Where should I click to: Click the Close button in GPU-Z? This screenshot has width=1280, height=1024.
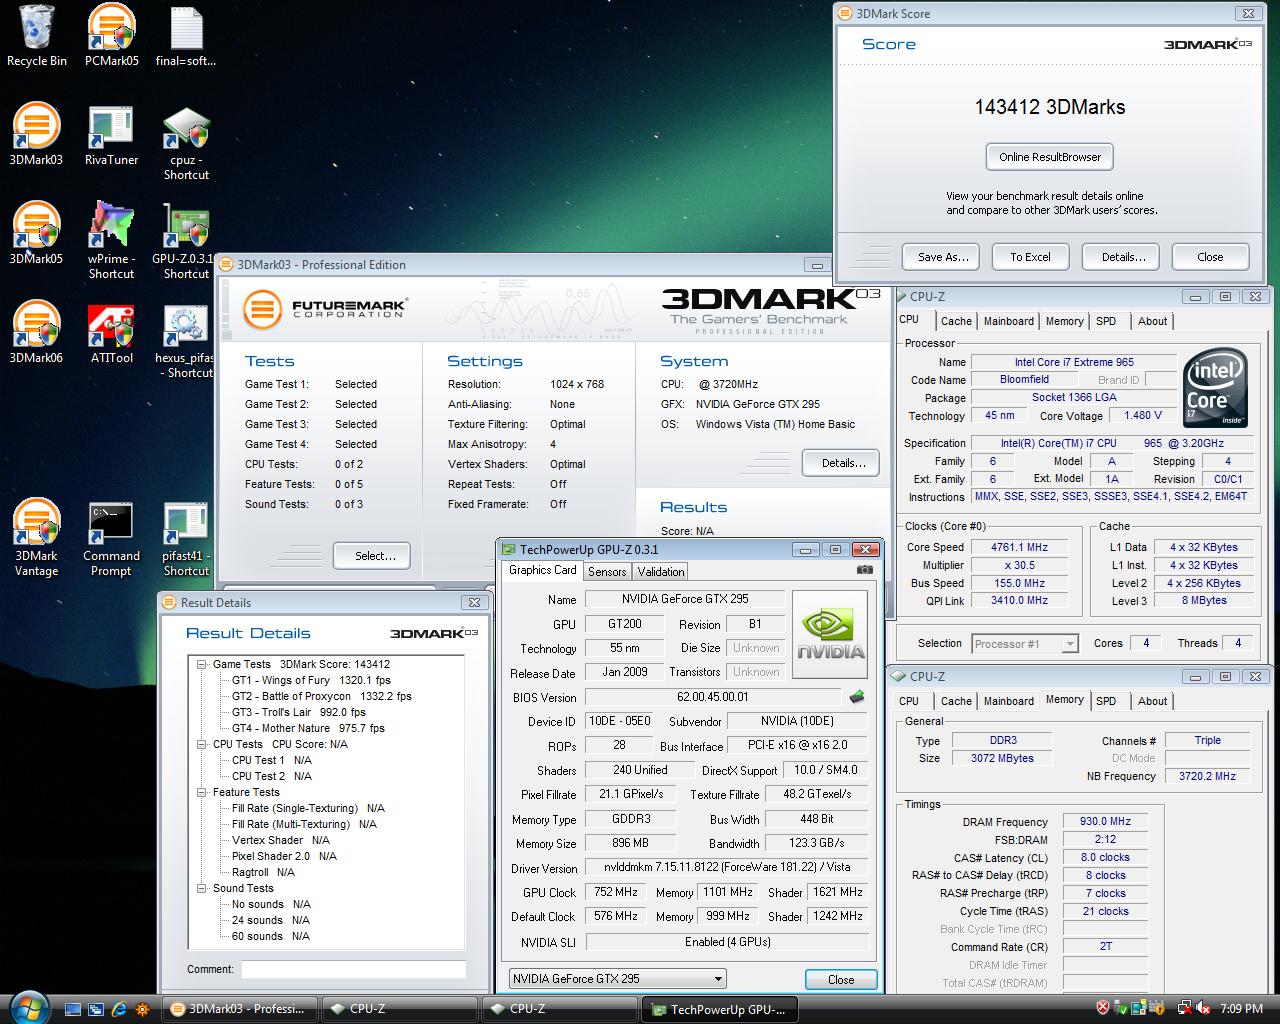[841, 979]
